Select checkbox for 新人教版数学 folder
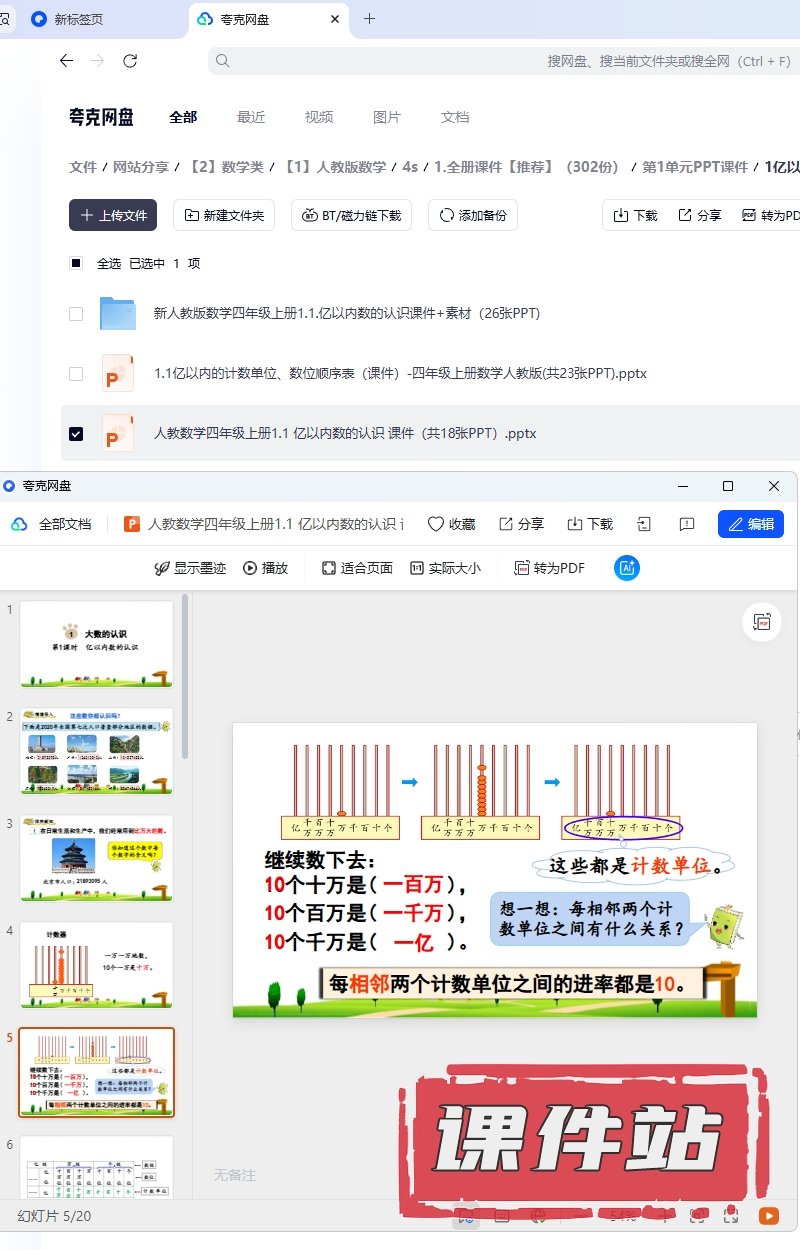The width and height of the screenshot is (800, 1250). coord(76,314)
